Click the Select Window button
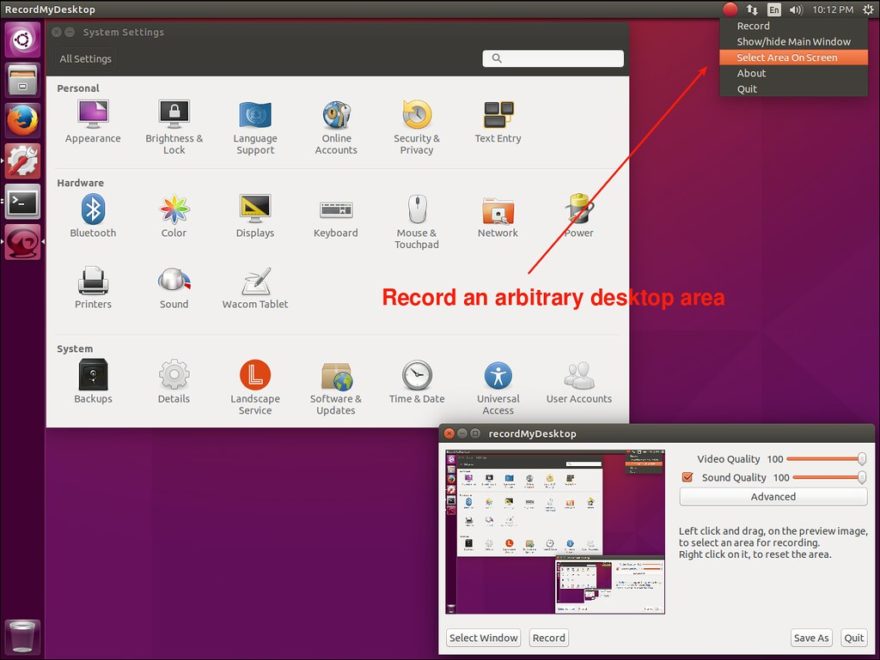The image size is (880, 660). (x=483, y=638)
